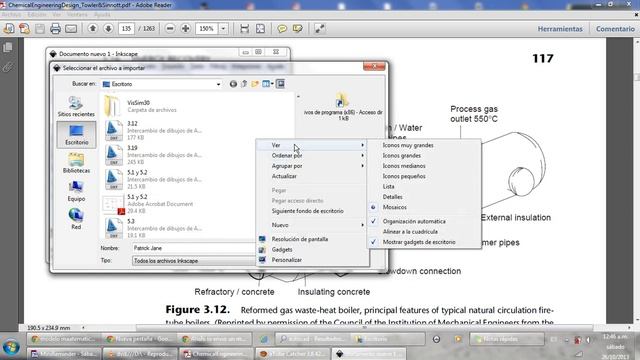The height and width of the screenshot is (360, 640).
Task: Toggle the preview pane icon in dialog
Action: click(280, 84)
